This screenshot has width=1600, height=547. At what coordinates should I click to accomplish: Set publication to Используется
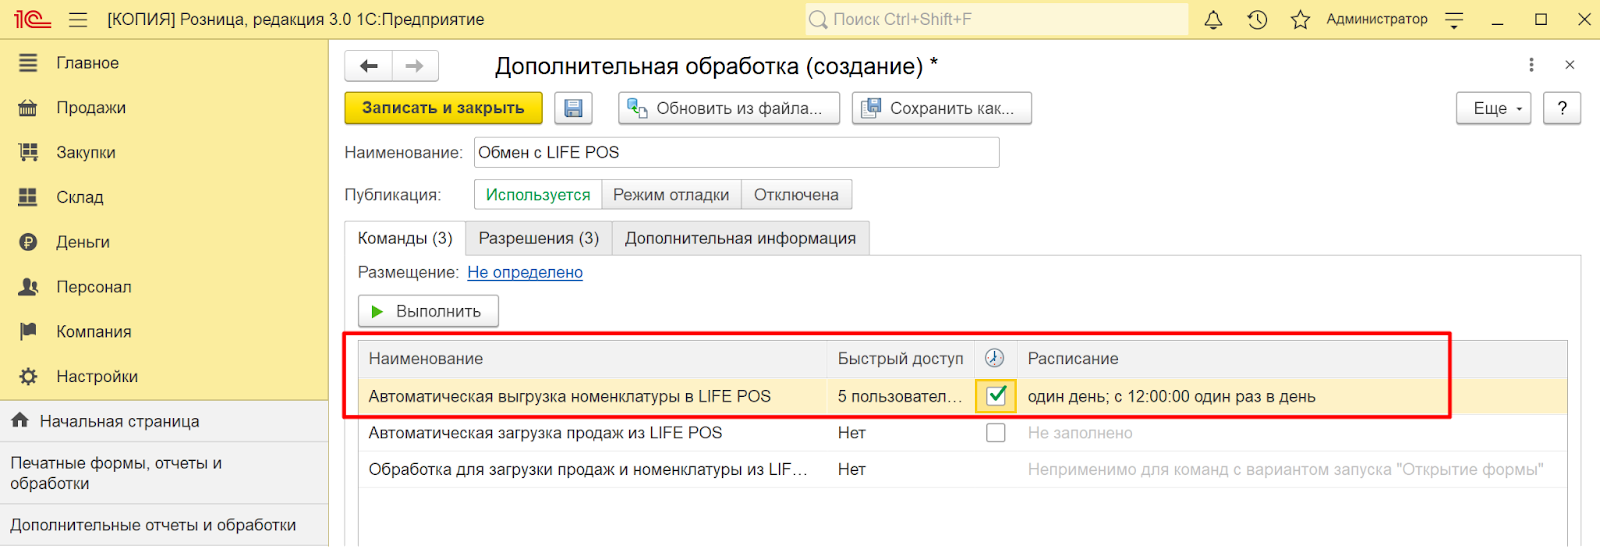538,195
